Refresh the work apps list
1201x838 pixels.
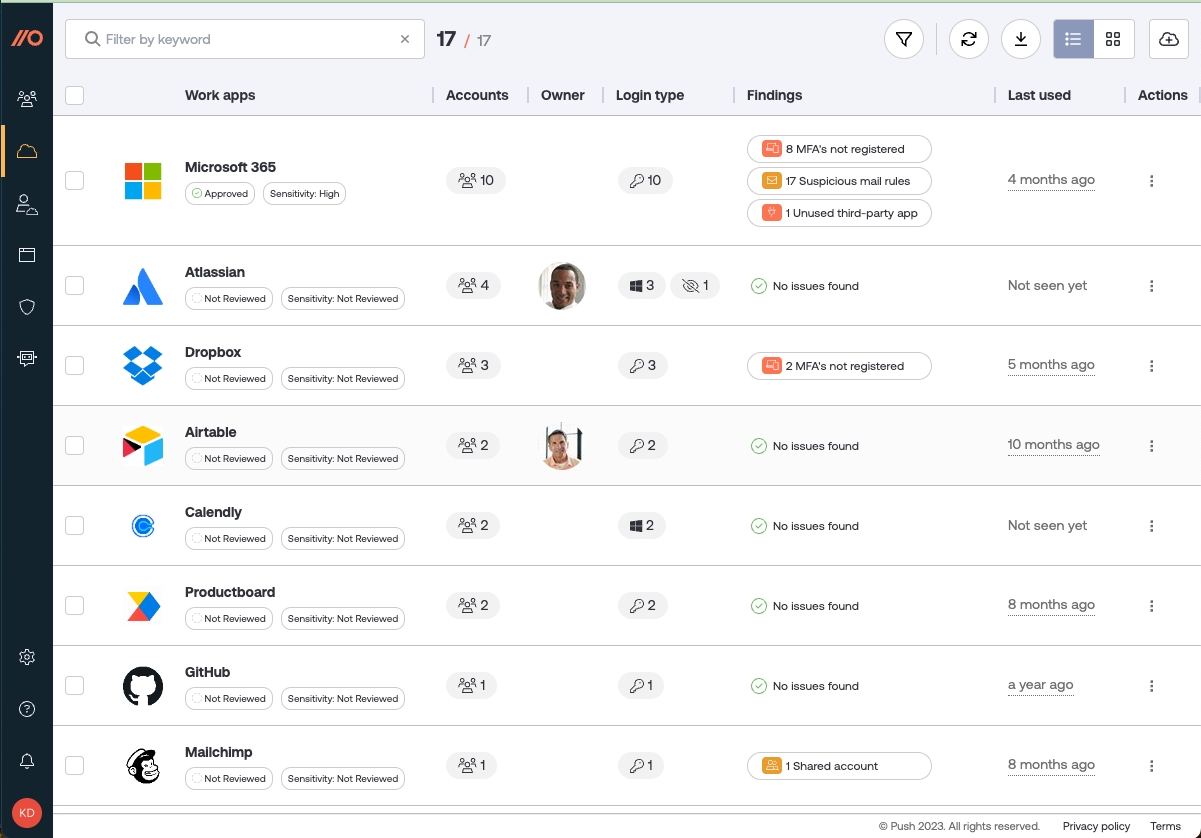(x=968, y=39)
